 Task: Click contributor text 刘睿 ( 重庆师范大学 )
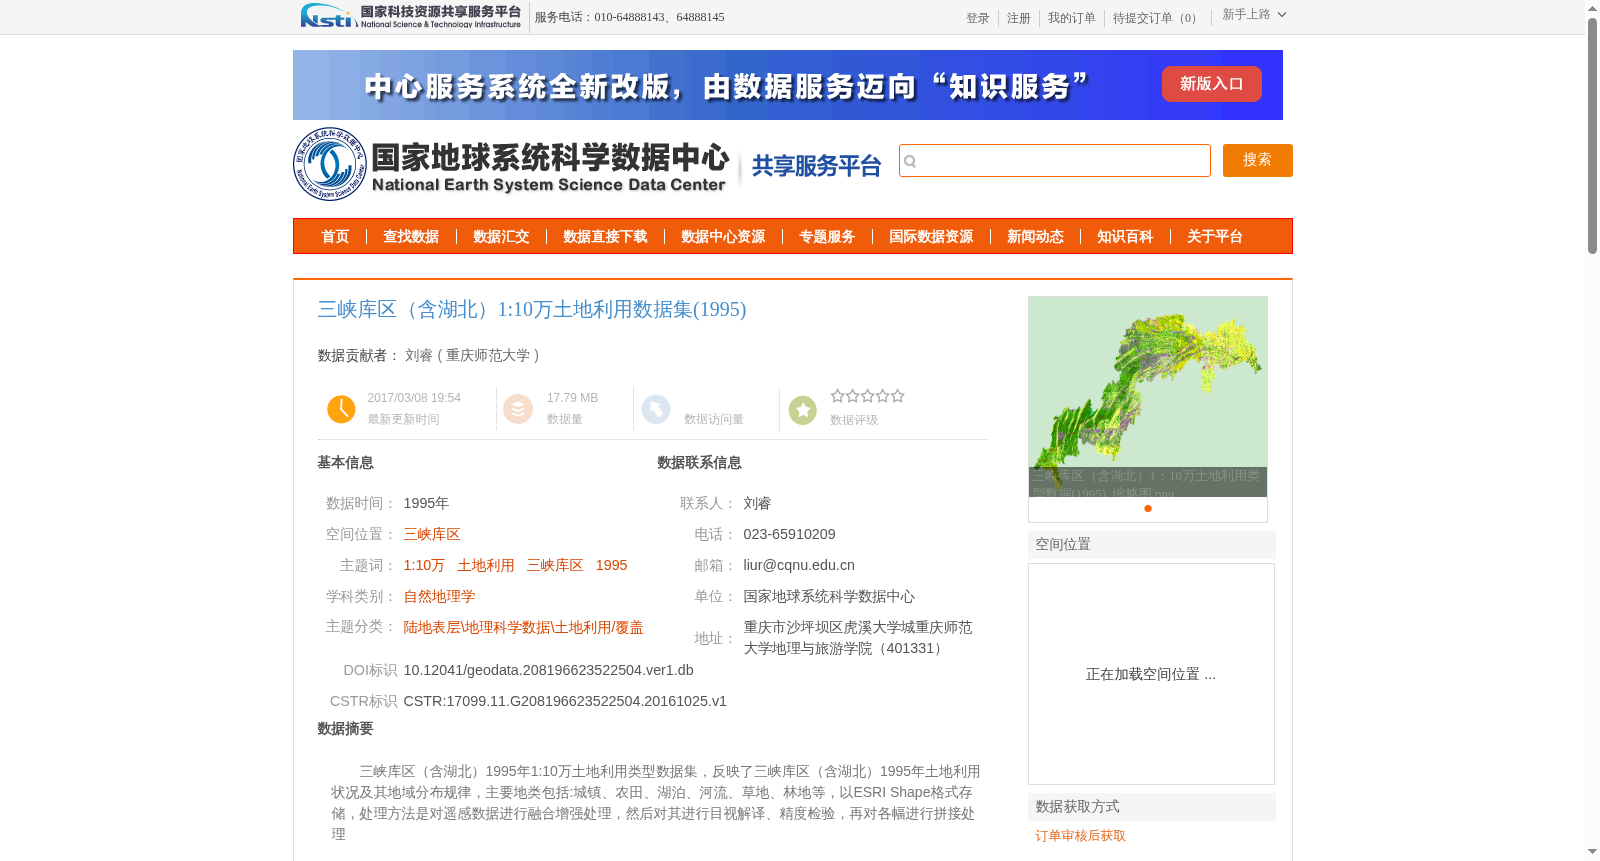[472, 355]
